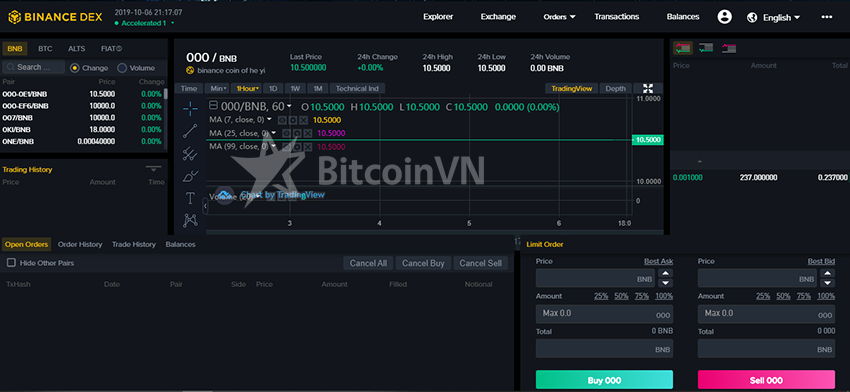Click the Cancel Buy button

coord(423,263)
